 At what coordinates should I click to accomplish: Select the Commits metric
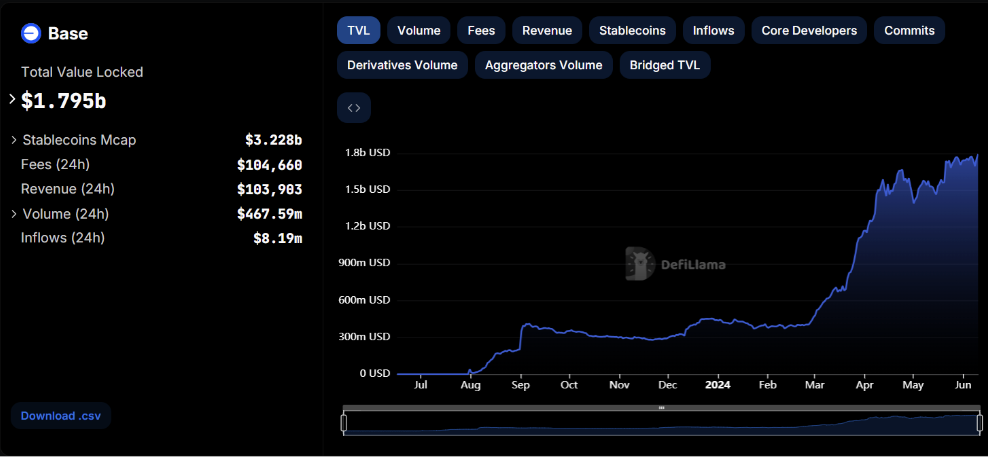(x=909, y=30)
